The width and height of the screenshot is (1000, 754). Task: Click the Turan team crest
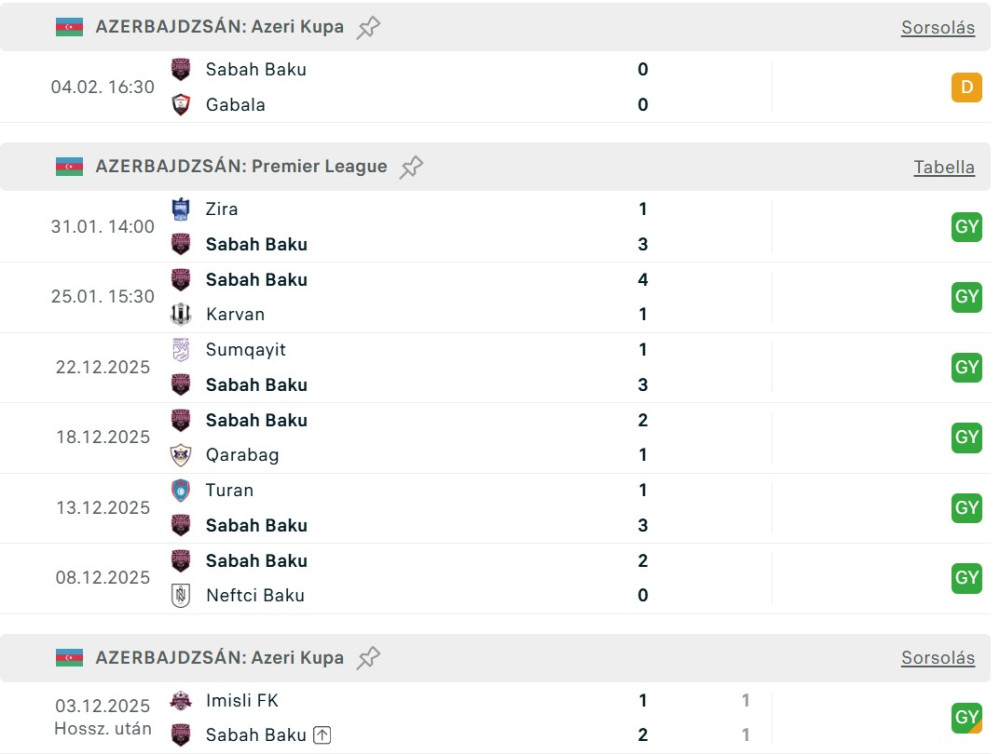[181, 490]
